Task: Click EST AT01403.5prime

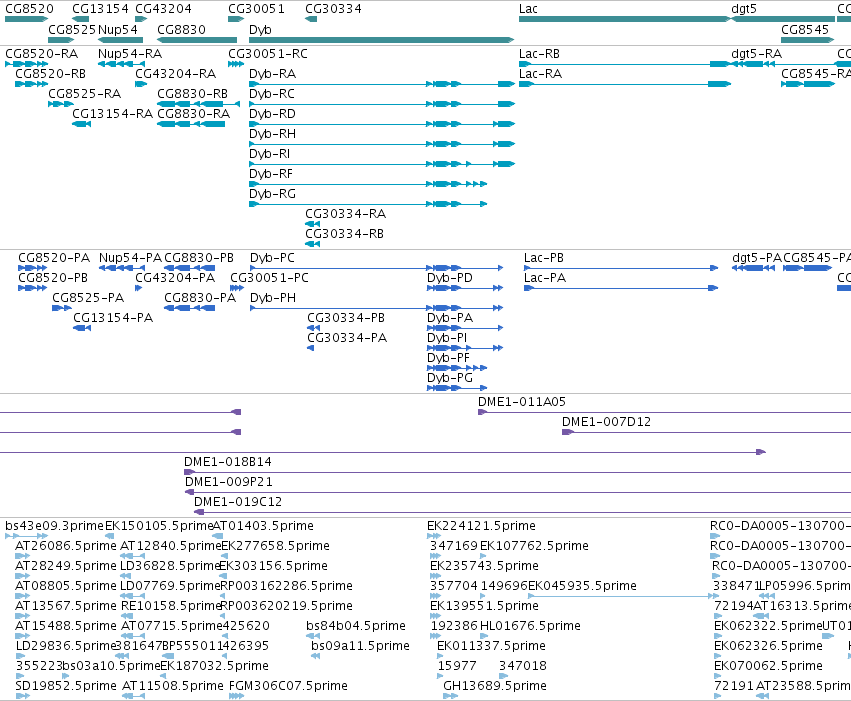Action: (x=263, y=526)
